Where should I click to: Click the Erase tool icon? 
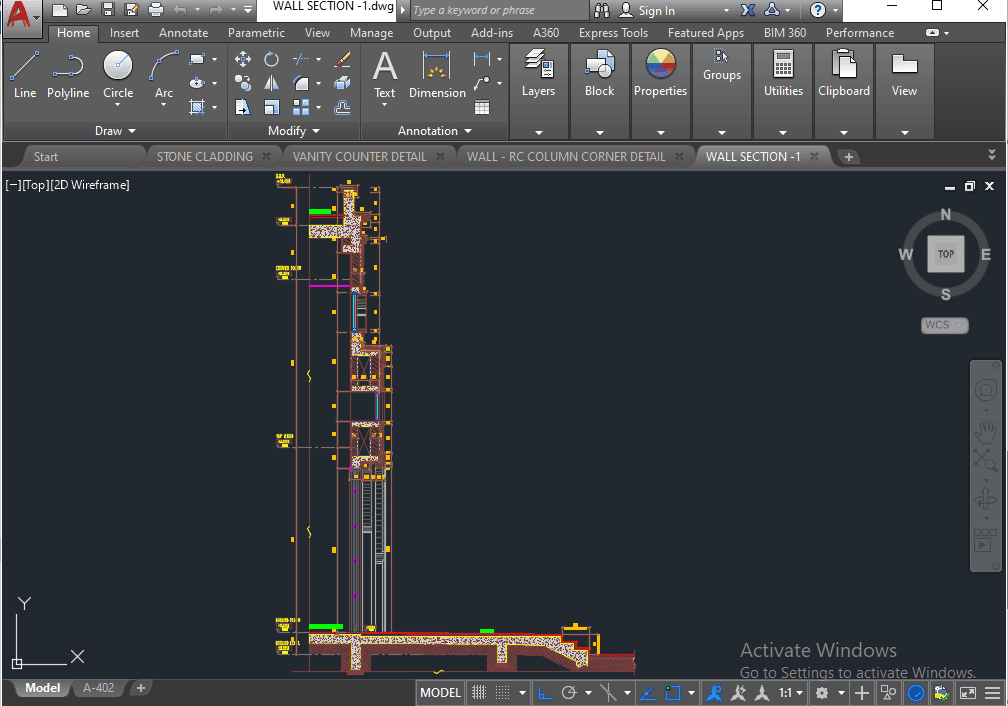pyautogui.click(x=342, y=59)
